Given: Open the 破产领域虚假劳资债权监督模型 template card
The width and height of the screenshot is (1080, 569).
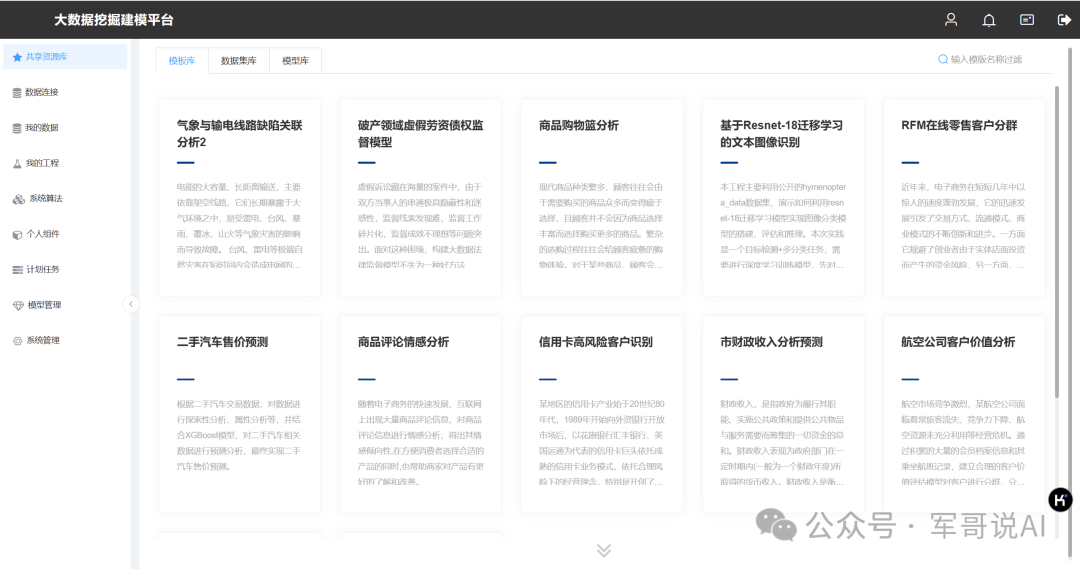Looking at the screenshot, I should click(420, 198).
